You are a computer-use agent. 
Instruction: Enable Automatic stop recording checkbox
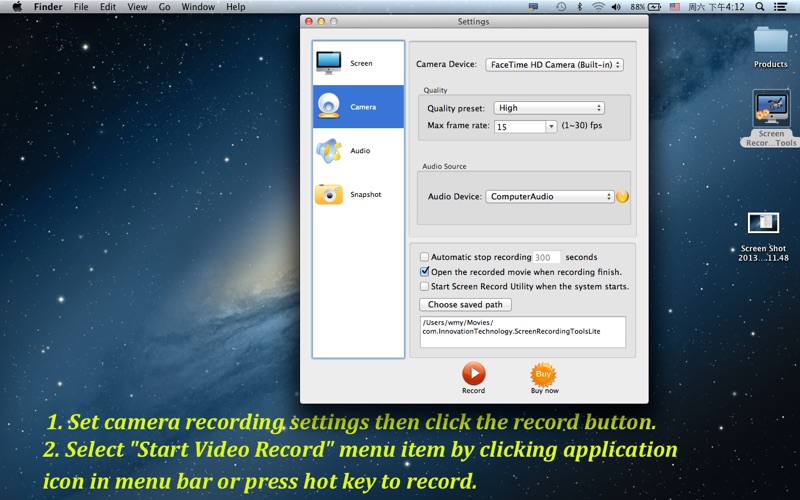coord(424,257)
